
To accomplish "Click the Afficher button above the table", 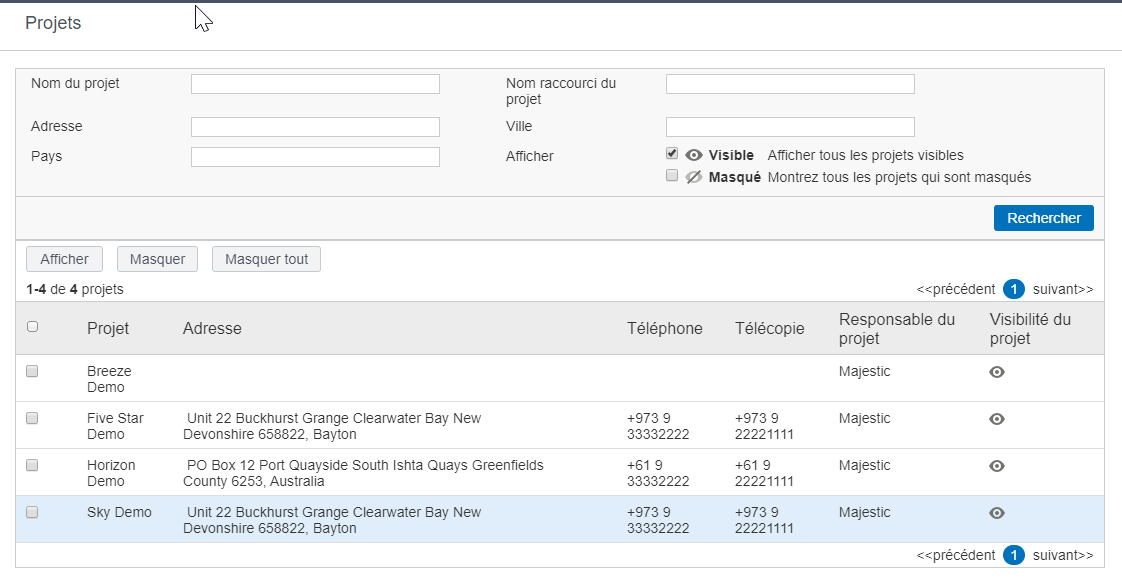I will coord(64,259).
